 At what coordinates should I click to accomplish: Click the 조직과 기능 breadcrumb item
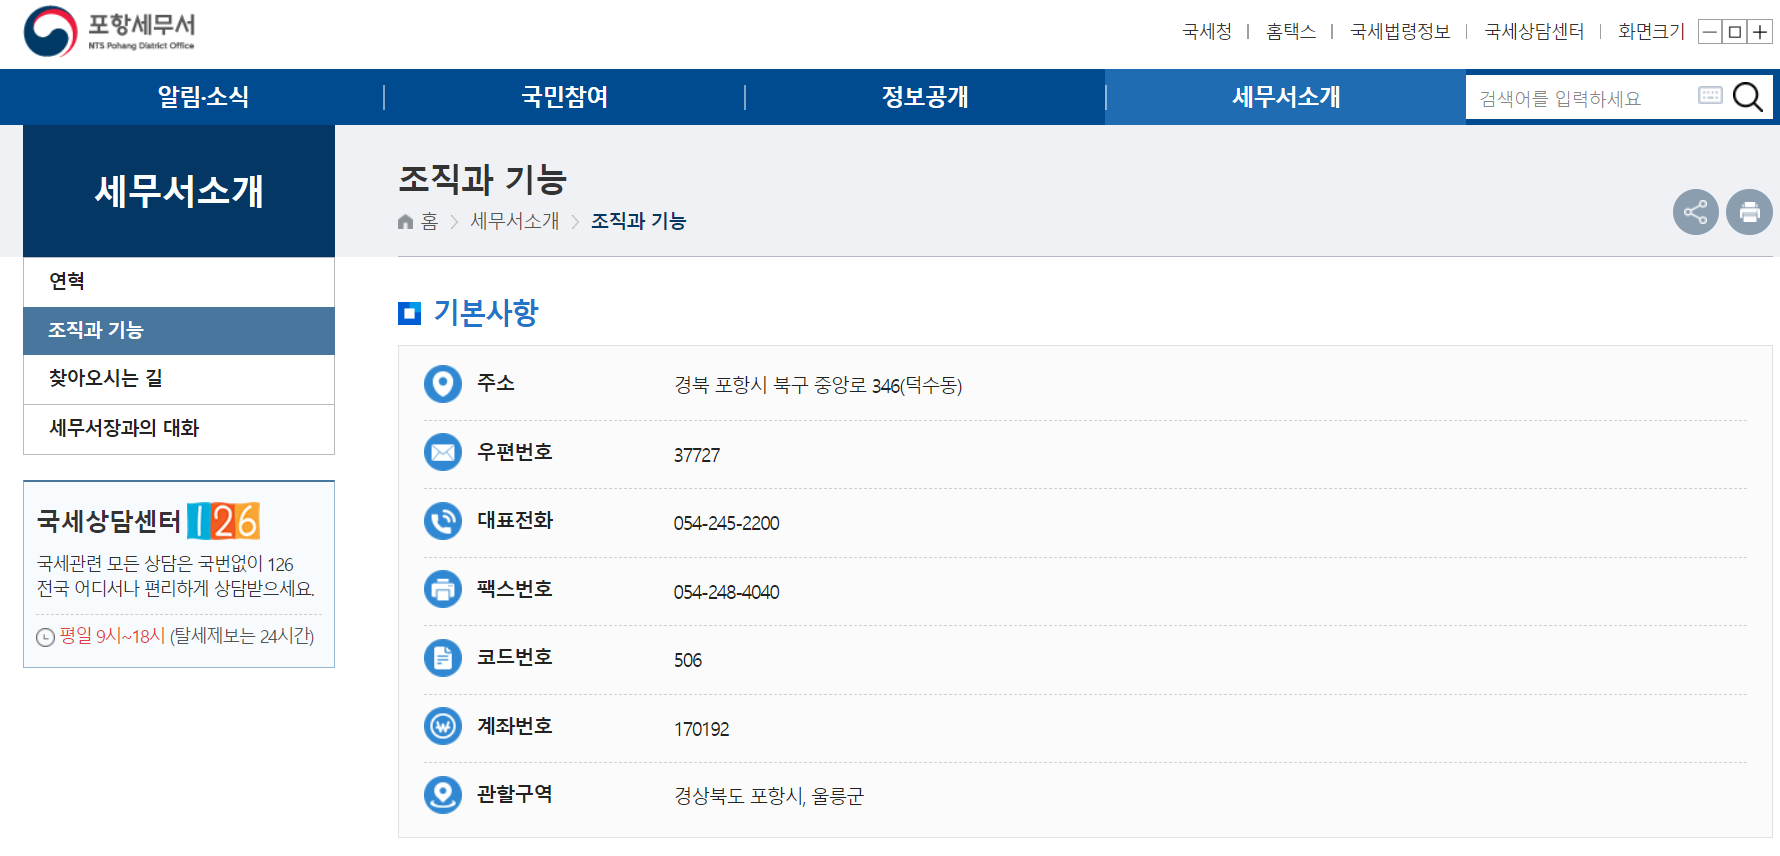(638, 222)
